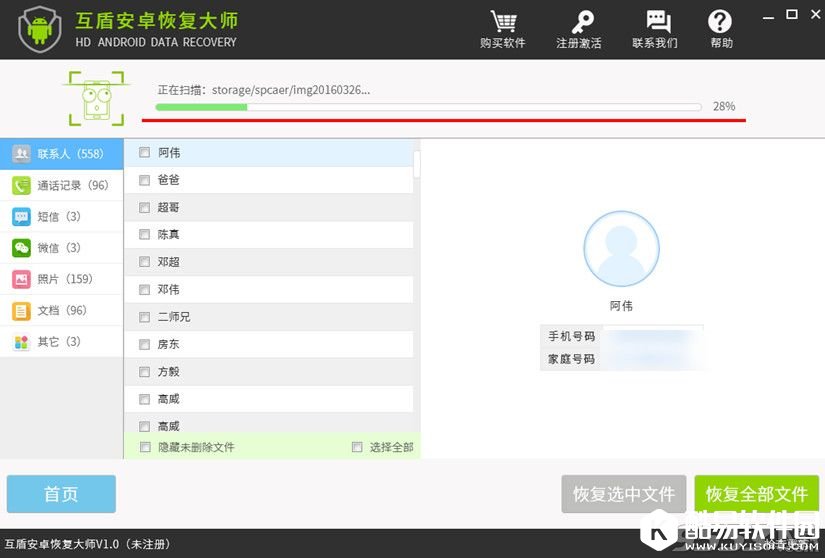Click the SMS message bubble icon
This screenshot has height=558, width=825.
[x=21, y=216]
